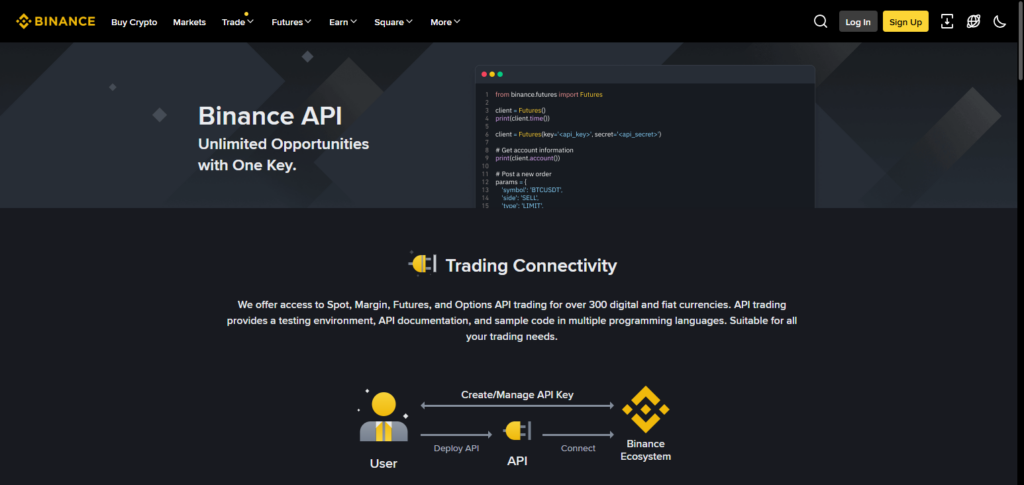The image size is (1024, 485).
Task: Open the search icon in header
Action: click(x=820, y=22)
